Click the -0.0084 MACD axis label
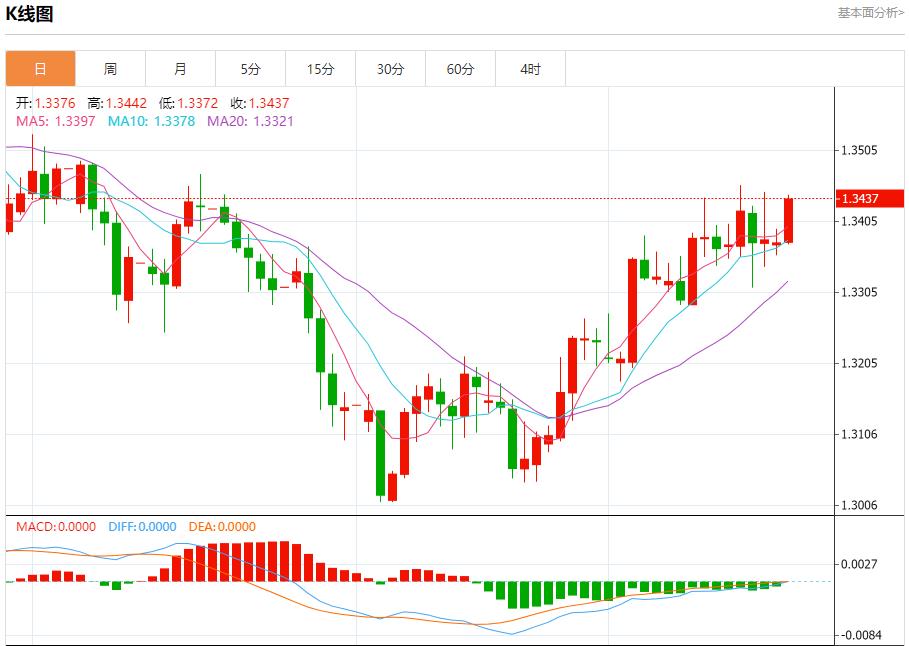 [x=859, y=635]
